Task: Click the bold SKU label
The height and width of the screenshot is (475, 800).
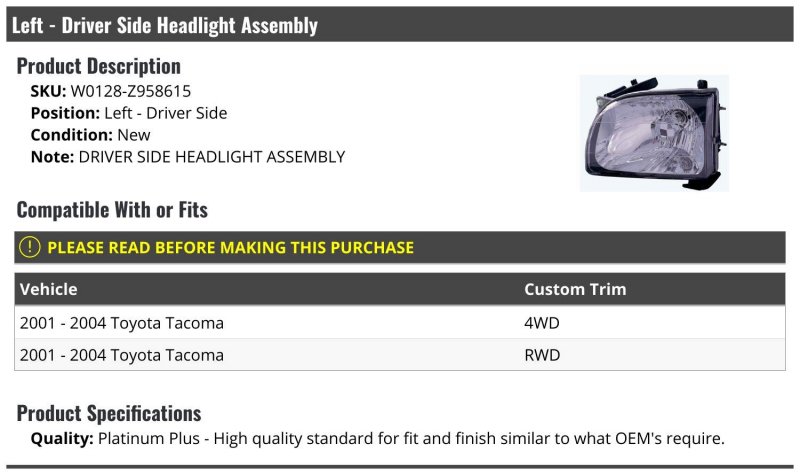Action: tap(48, 91)
